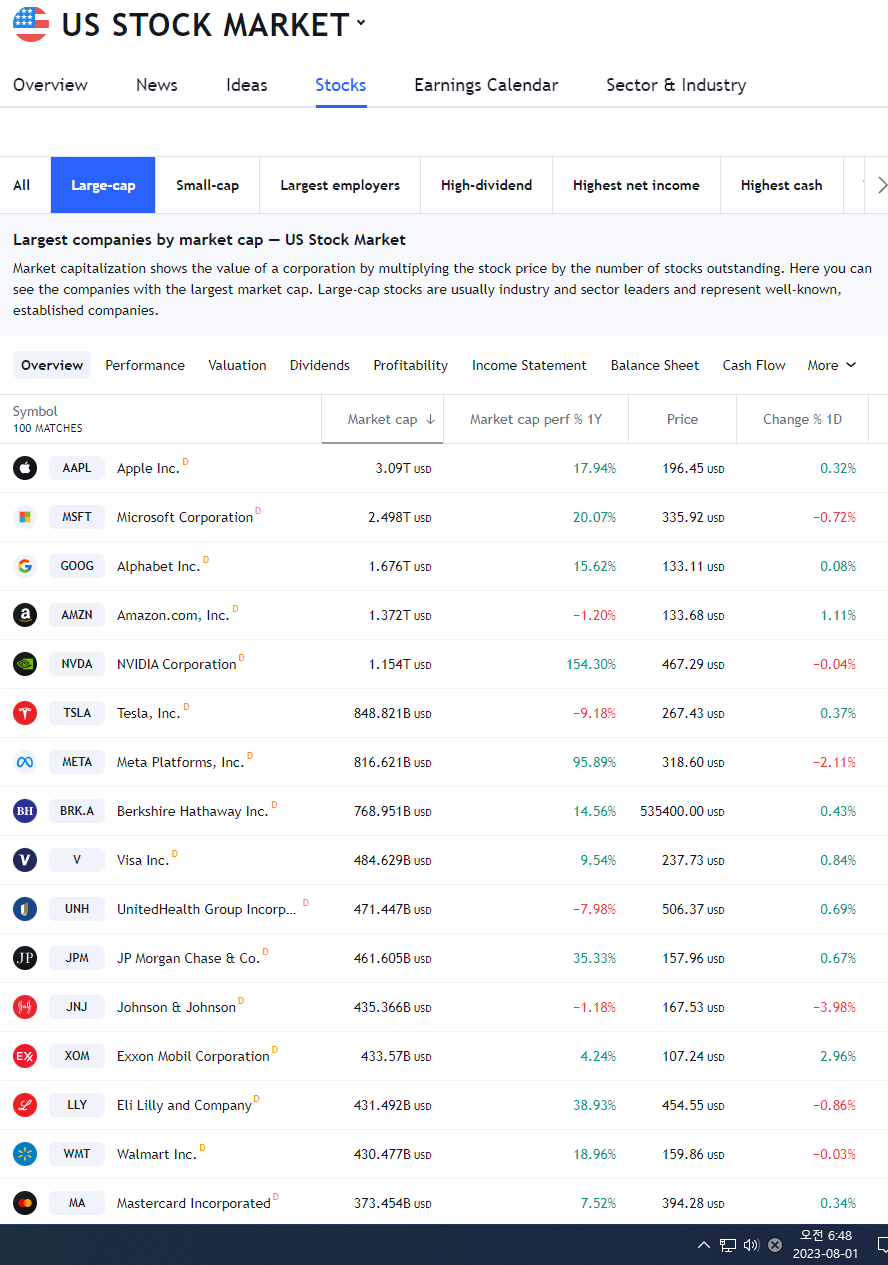Open the BRK.A ticker link
The height and width of the screenshot is (1265, 888).
tap(77, 811)
